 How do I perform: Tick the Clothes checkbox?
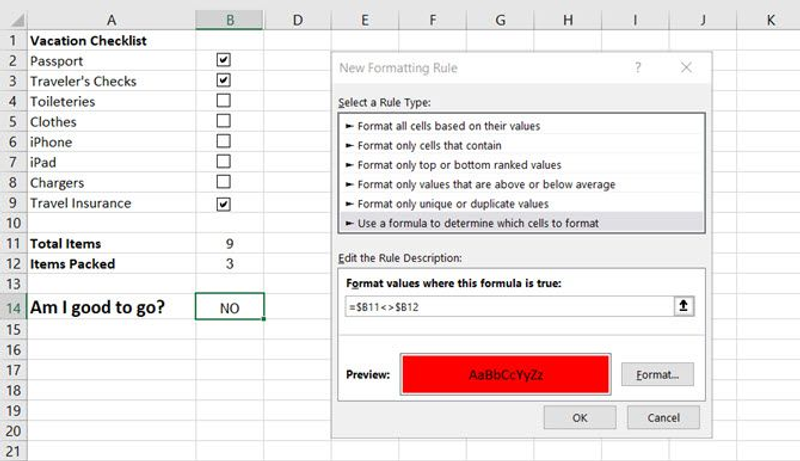(x=224, y=121)
